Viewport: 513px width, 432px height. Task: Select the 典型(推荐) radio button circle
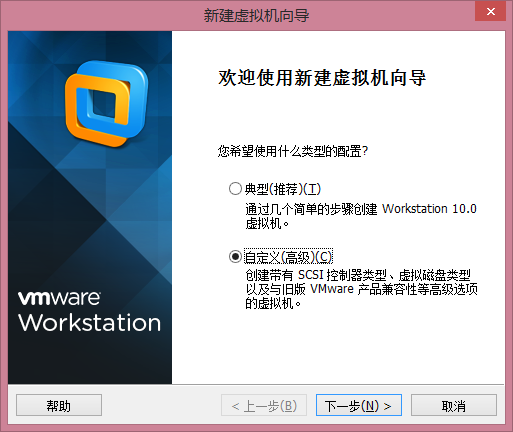click(x=235, y=189)
